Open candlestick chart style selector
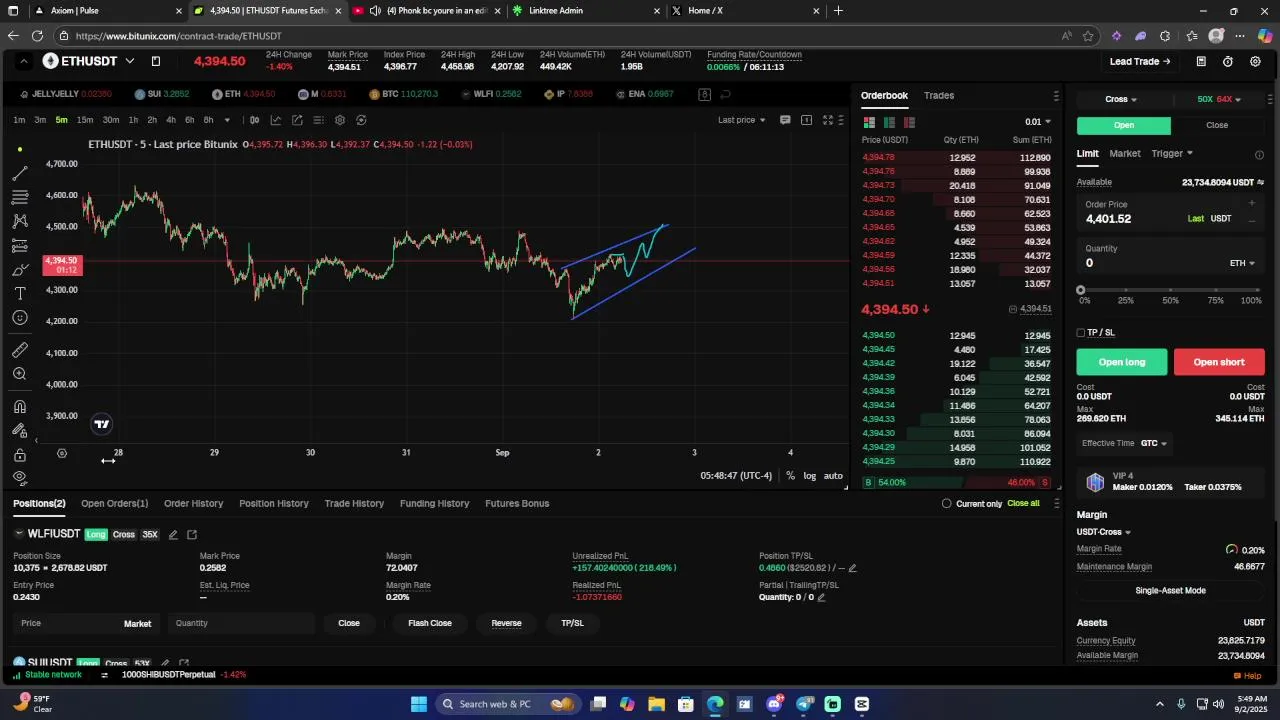Image resolution: width=1280 pixels, height=720 pixels. pos(255,120)
